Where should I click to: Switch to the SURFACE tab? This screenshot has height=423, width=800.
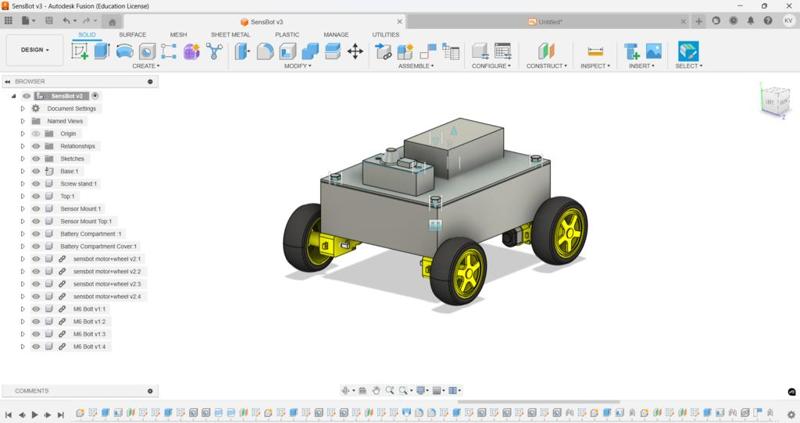[132, 34]
